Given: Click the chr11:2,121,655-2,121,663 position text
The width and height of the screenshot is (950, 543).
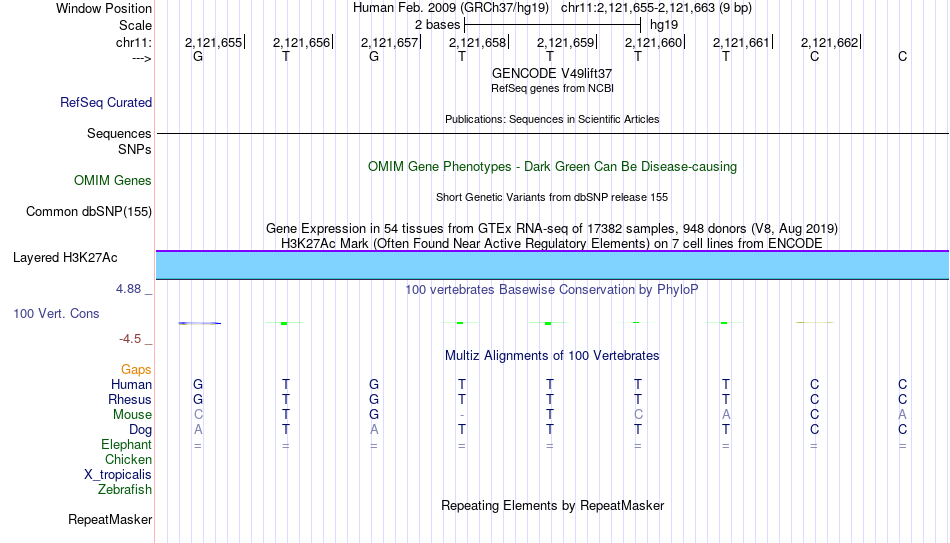Looking at the screenshot, I should tap(656, 8).
